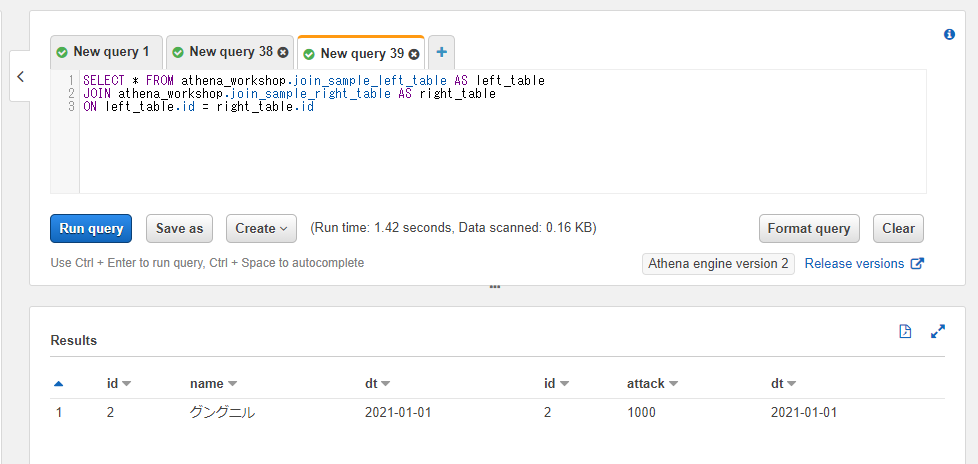Open the first id column dropdown
This screenshot has height=464, width=978.
click(126, 384)
